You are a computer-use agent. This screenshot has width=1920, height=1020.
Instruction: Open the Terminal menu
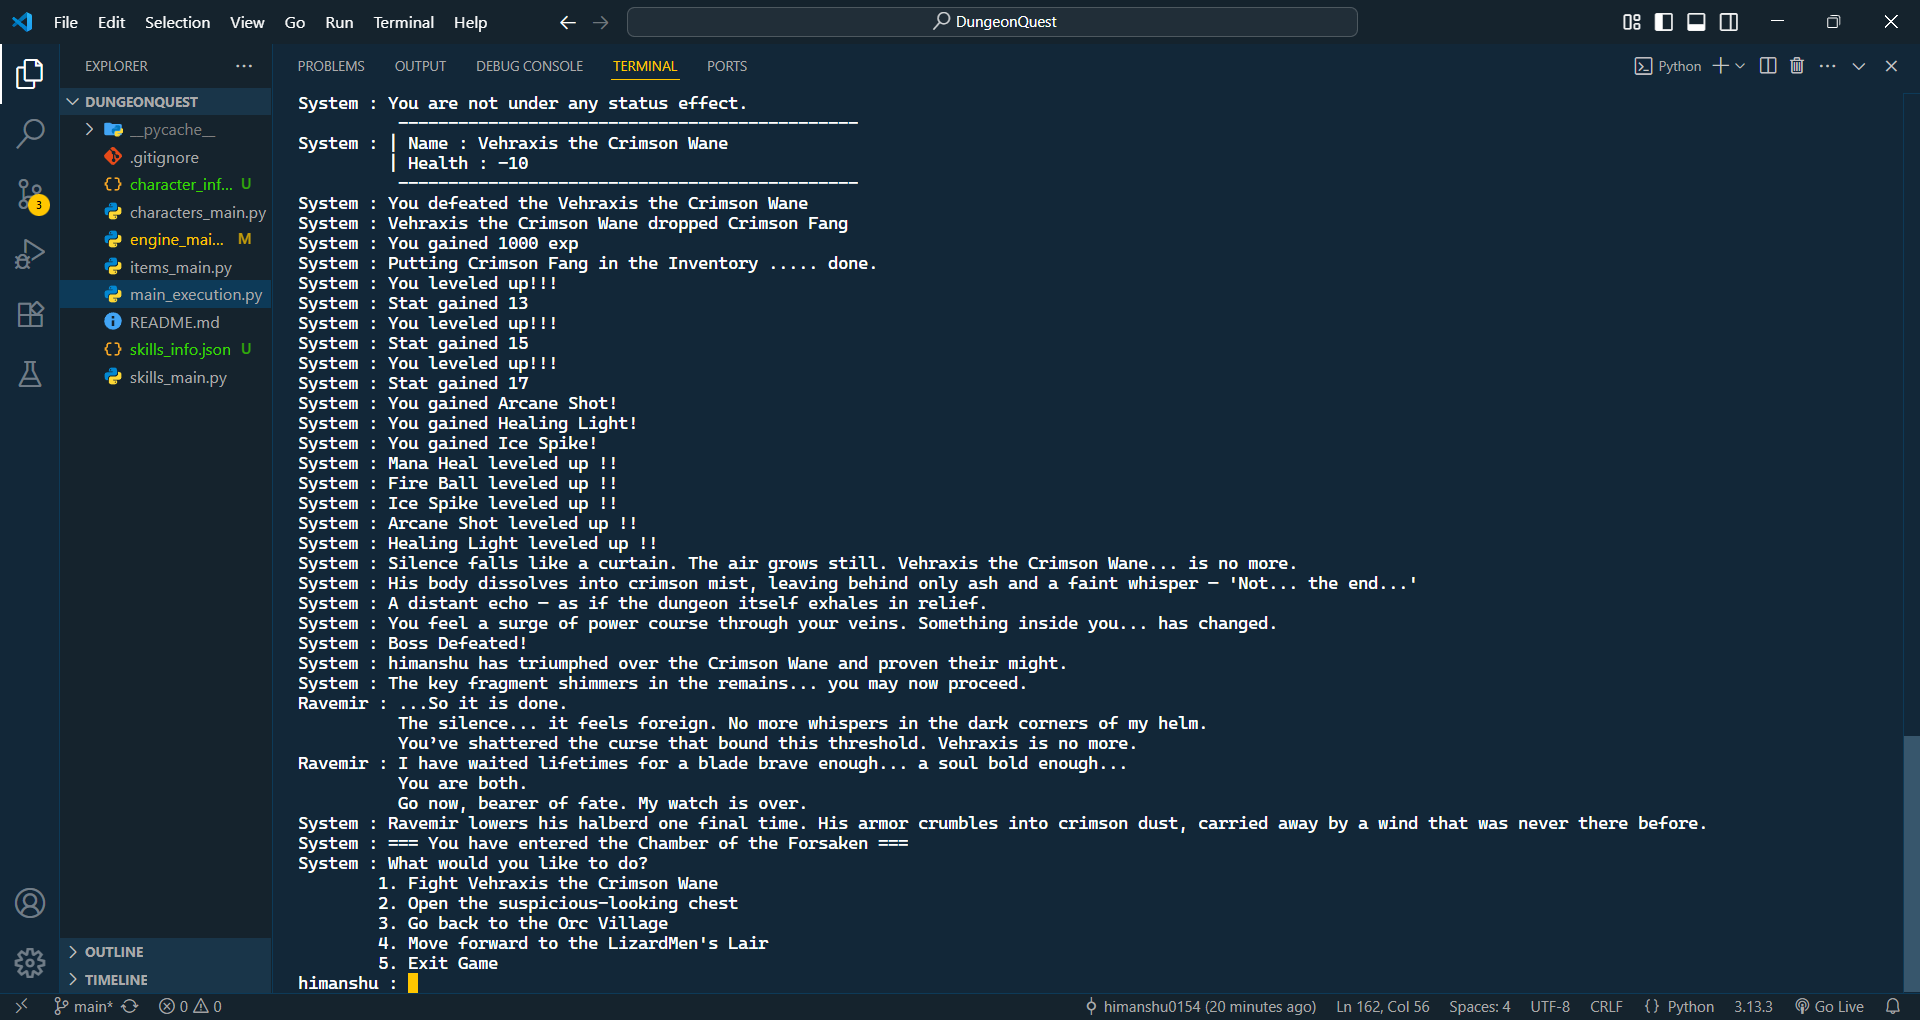point(404,22)
